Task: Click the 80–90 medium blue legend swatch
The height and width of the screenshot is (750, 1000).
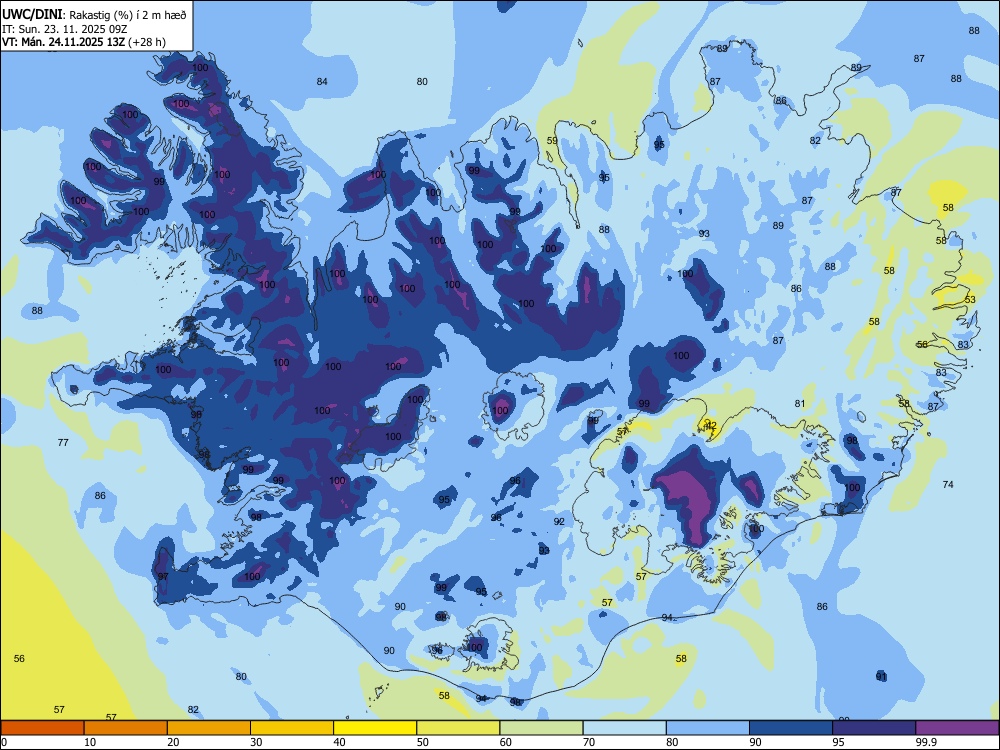Action: (x=708, y=728)
